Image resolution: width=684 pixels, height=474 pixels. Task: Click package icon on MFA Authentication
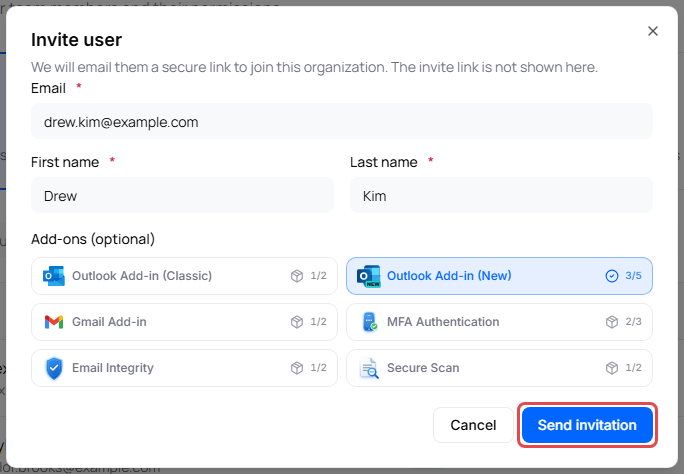612,322
